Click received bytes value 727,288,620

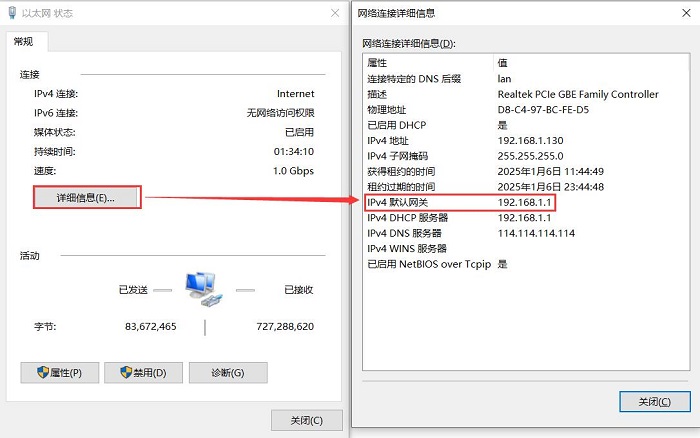[x=285, y=326]
